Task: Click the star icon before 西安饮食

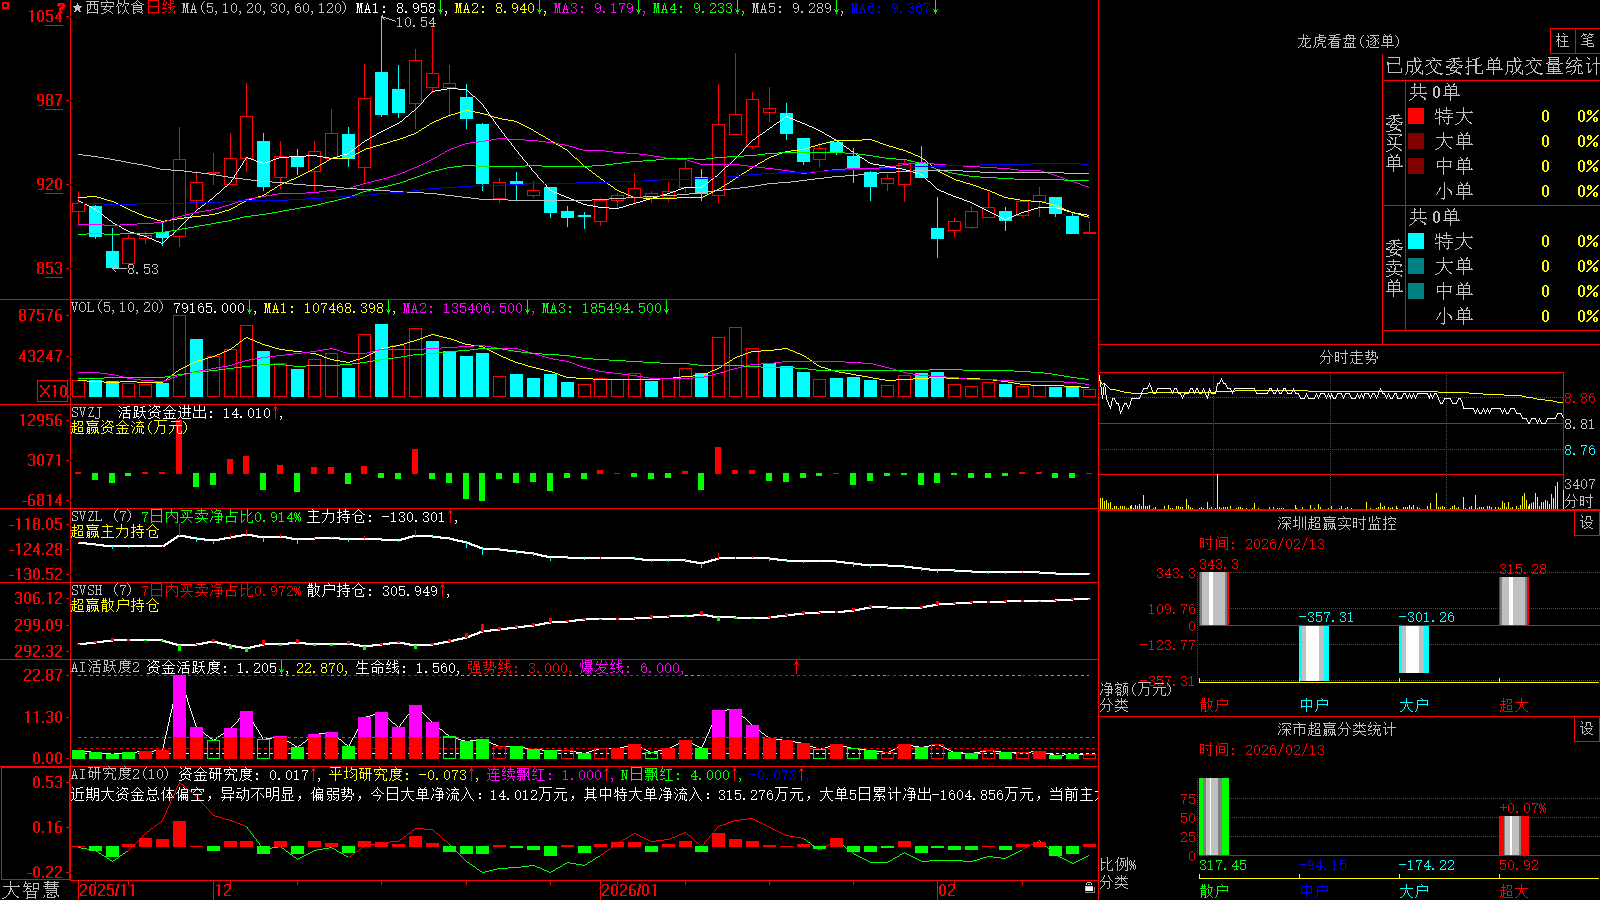Action: tap(78, 8)
